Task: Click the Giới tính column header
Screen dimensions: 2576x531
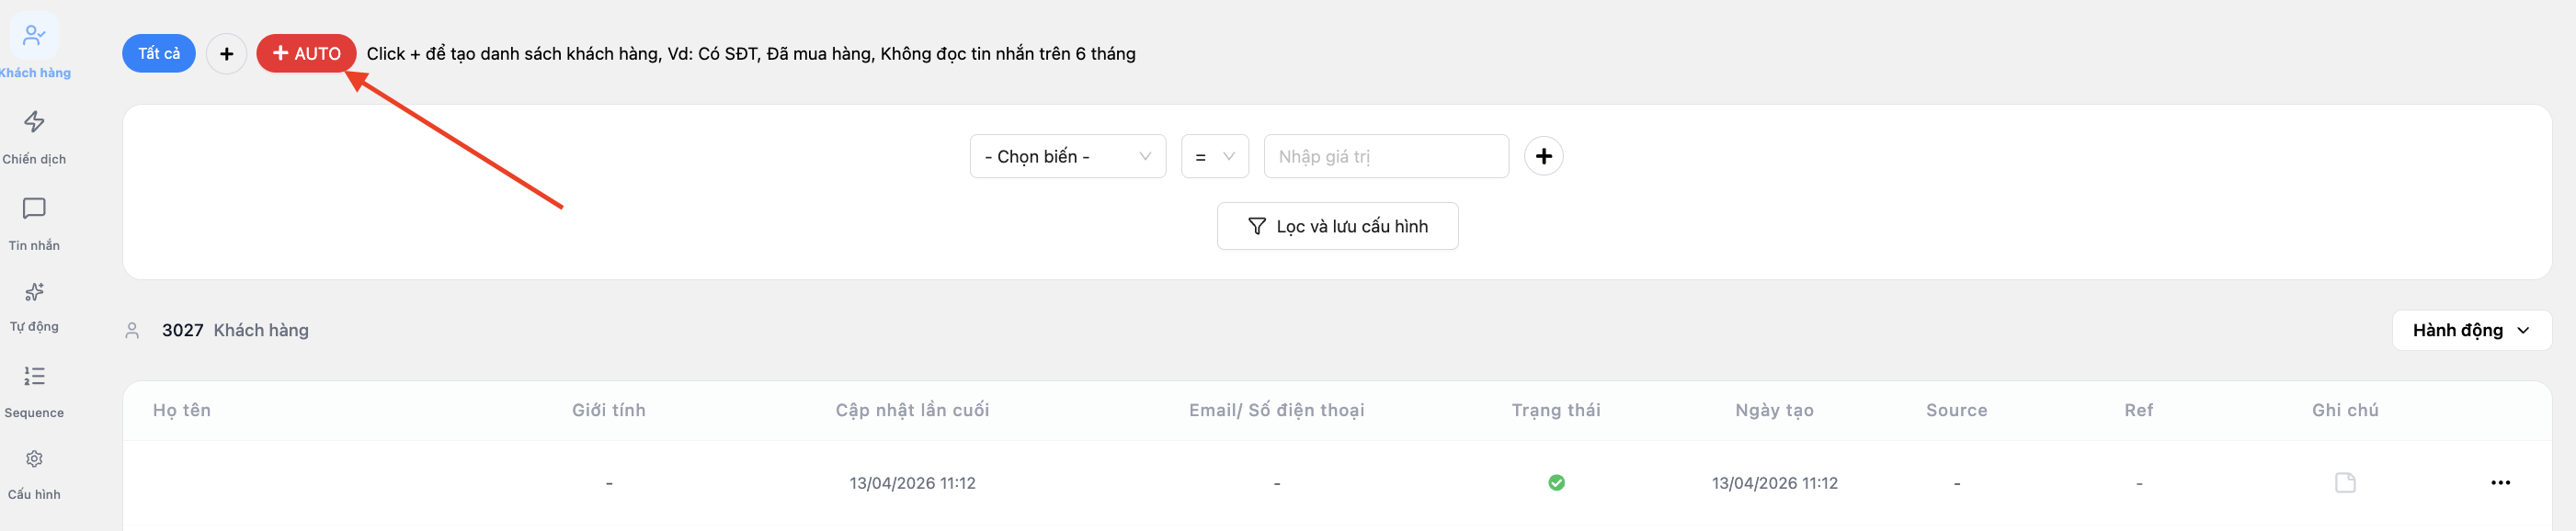Action: (608, 410)
